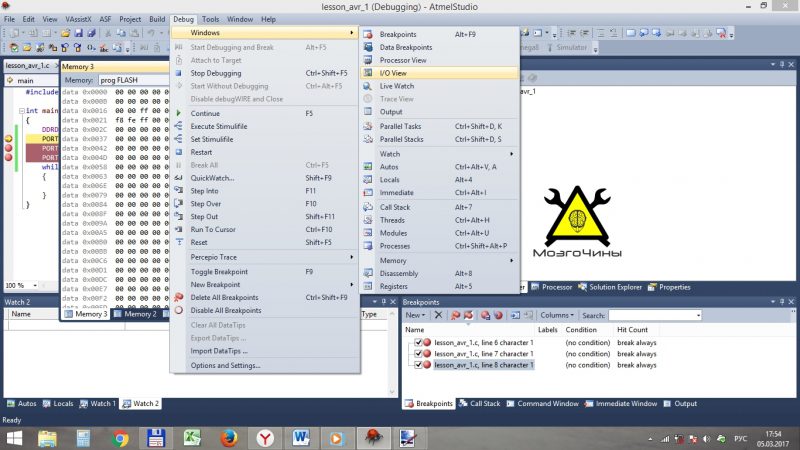Image resolution: width=800 pixels, height=450 pixels.
Task: Click the Restart icon in Debug menu
Action: click(179, 152)
